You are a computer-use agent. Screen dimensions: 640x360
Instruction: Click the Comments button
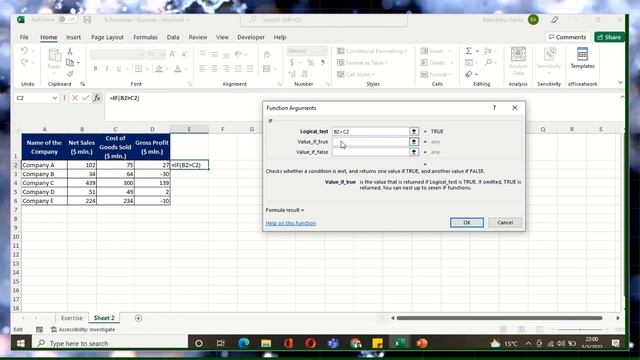pos(567,37)
